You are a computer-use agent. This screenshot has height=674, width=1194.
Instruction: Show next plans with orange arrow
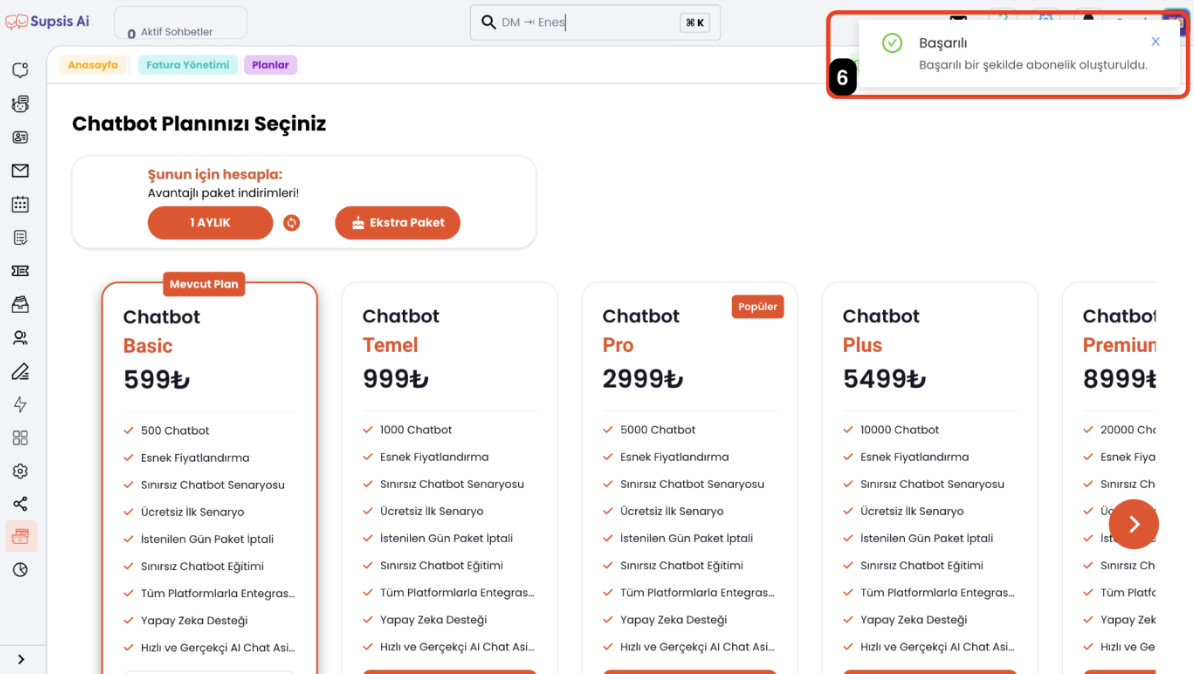pyautogui.click(x=1133, y=524)
